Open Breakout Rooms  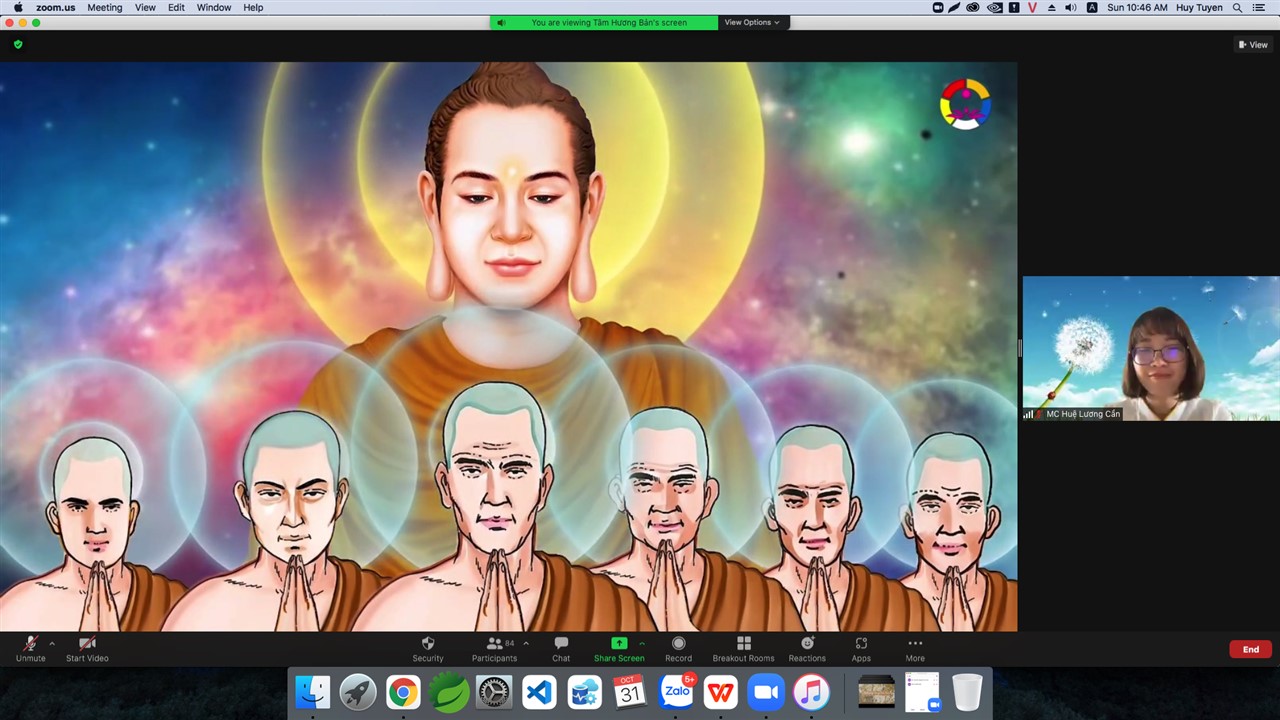743,648
